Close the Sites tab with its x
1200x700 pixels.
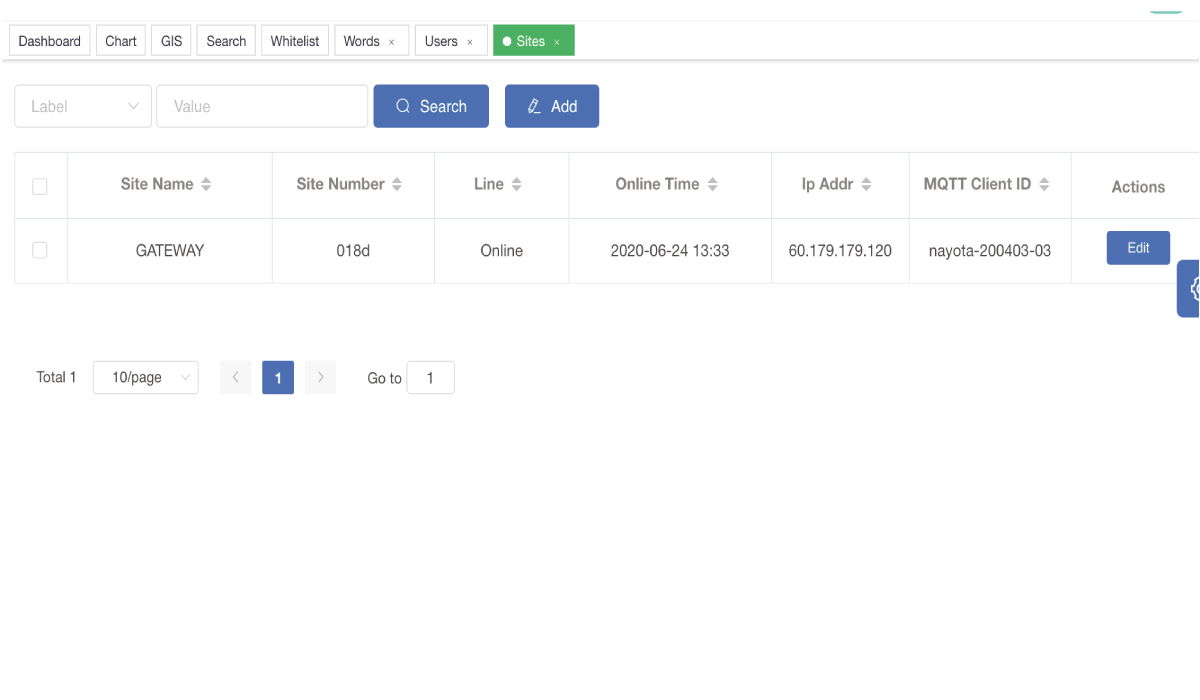point(557,42)
